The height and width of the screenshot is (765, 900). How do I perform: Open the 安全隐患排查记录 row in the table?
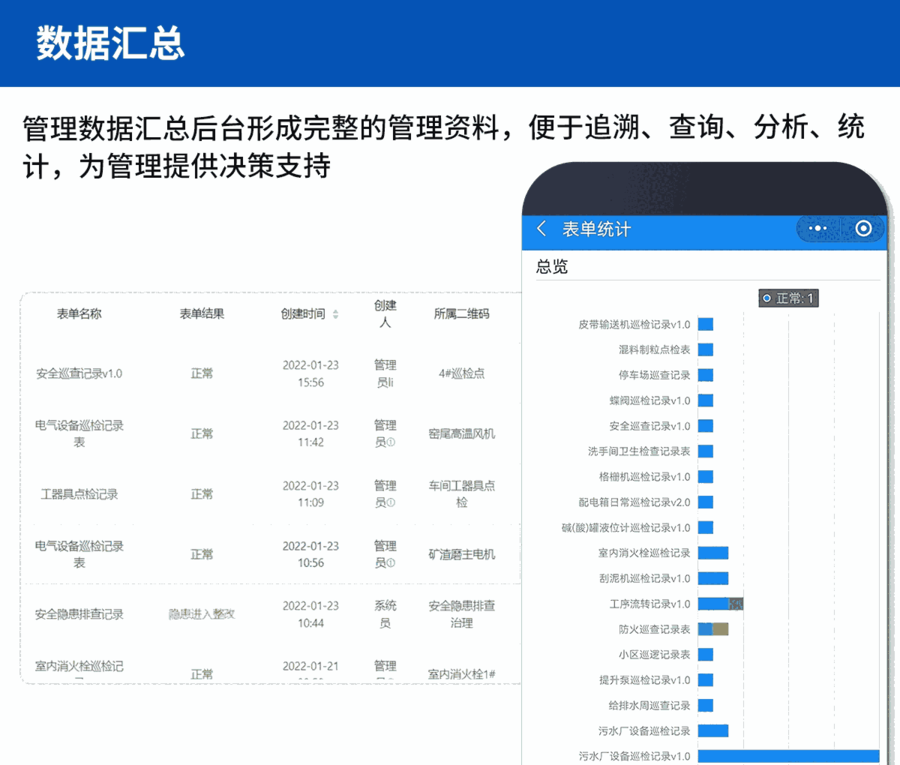click(79, 614)
